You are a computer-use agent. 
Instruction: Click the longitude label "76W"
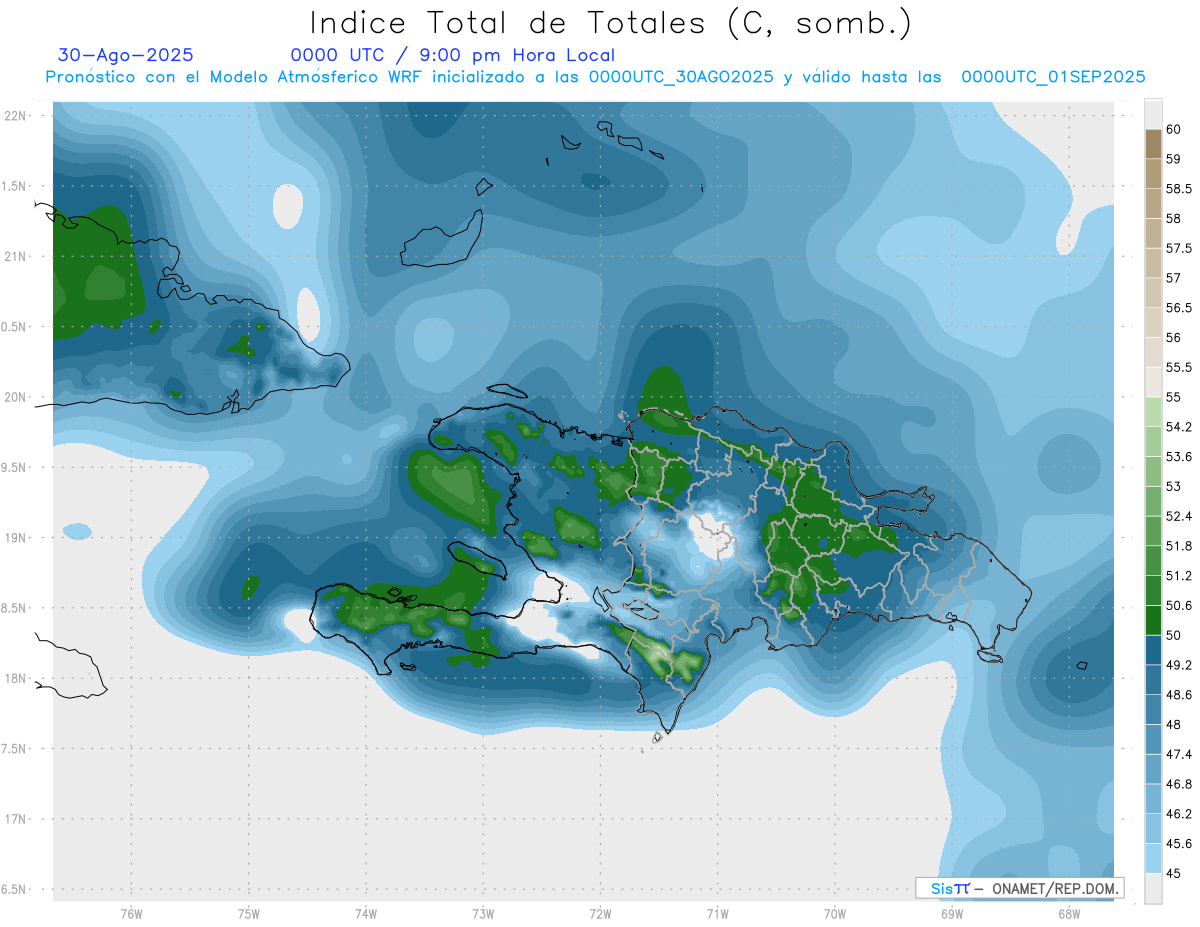[132, 912]
